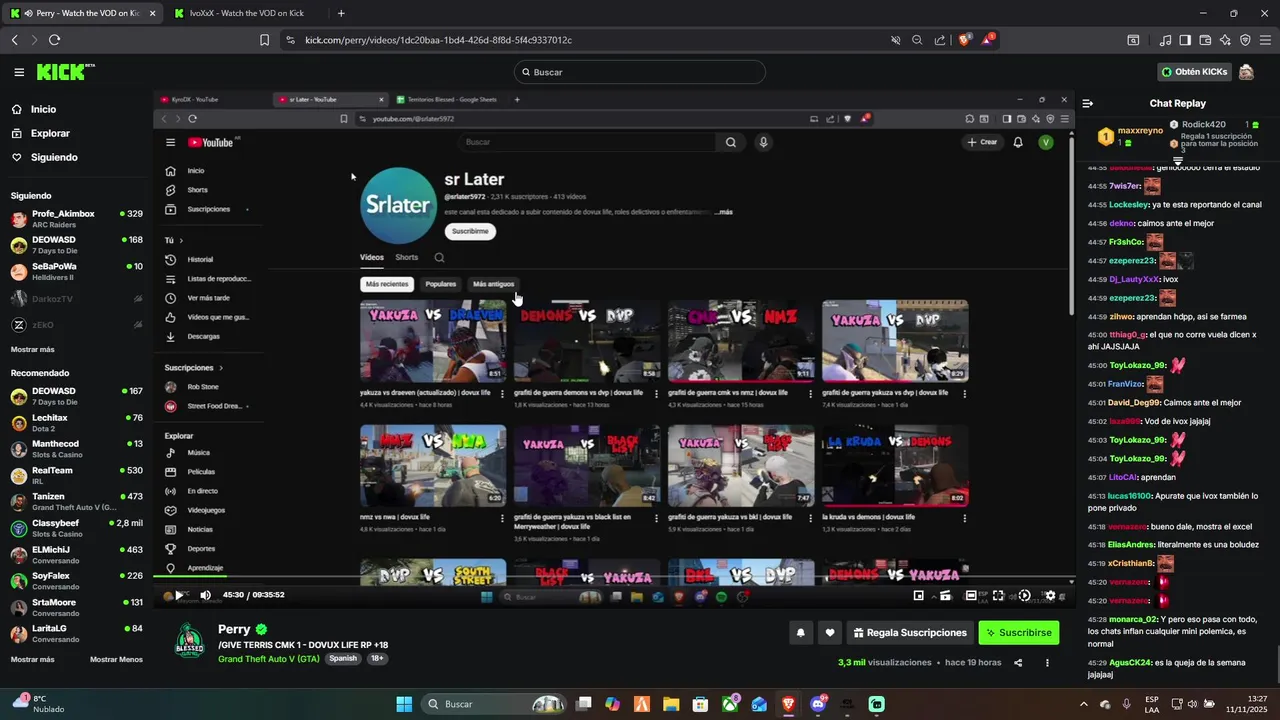
Task: Click the KICK logo
Action: (64, 72)
